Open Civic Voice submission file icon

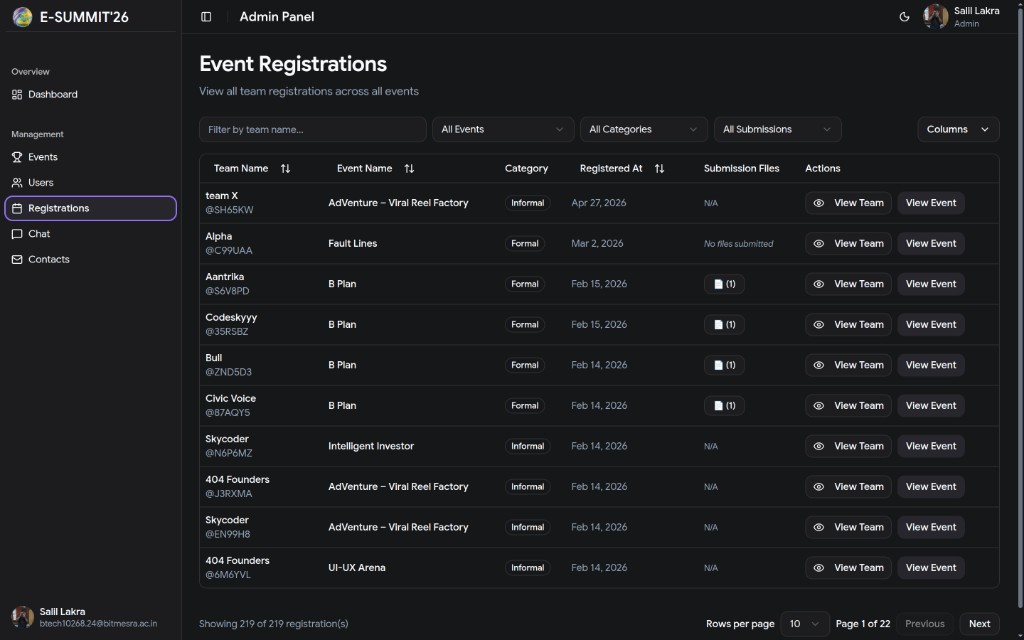coord(724,406)
